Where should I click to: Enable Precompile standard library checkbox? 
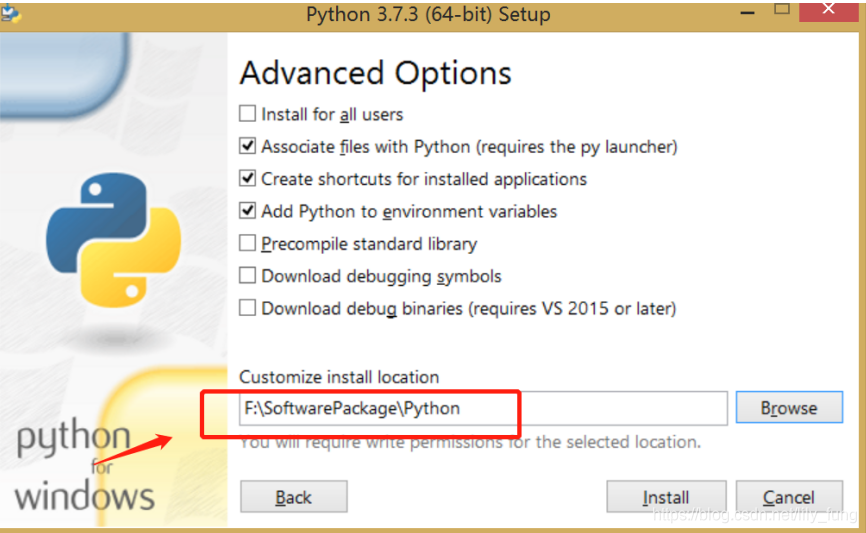point(247,243)
